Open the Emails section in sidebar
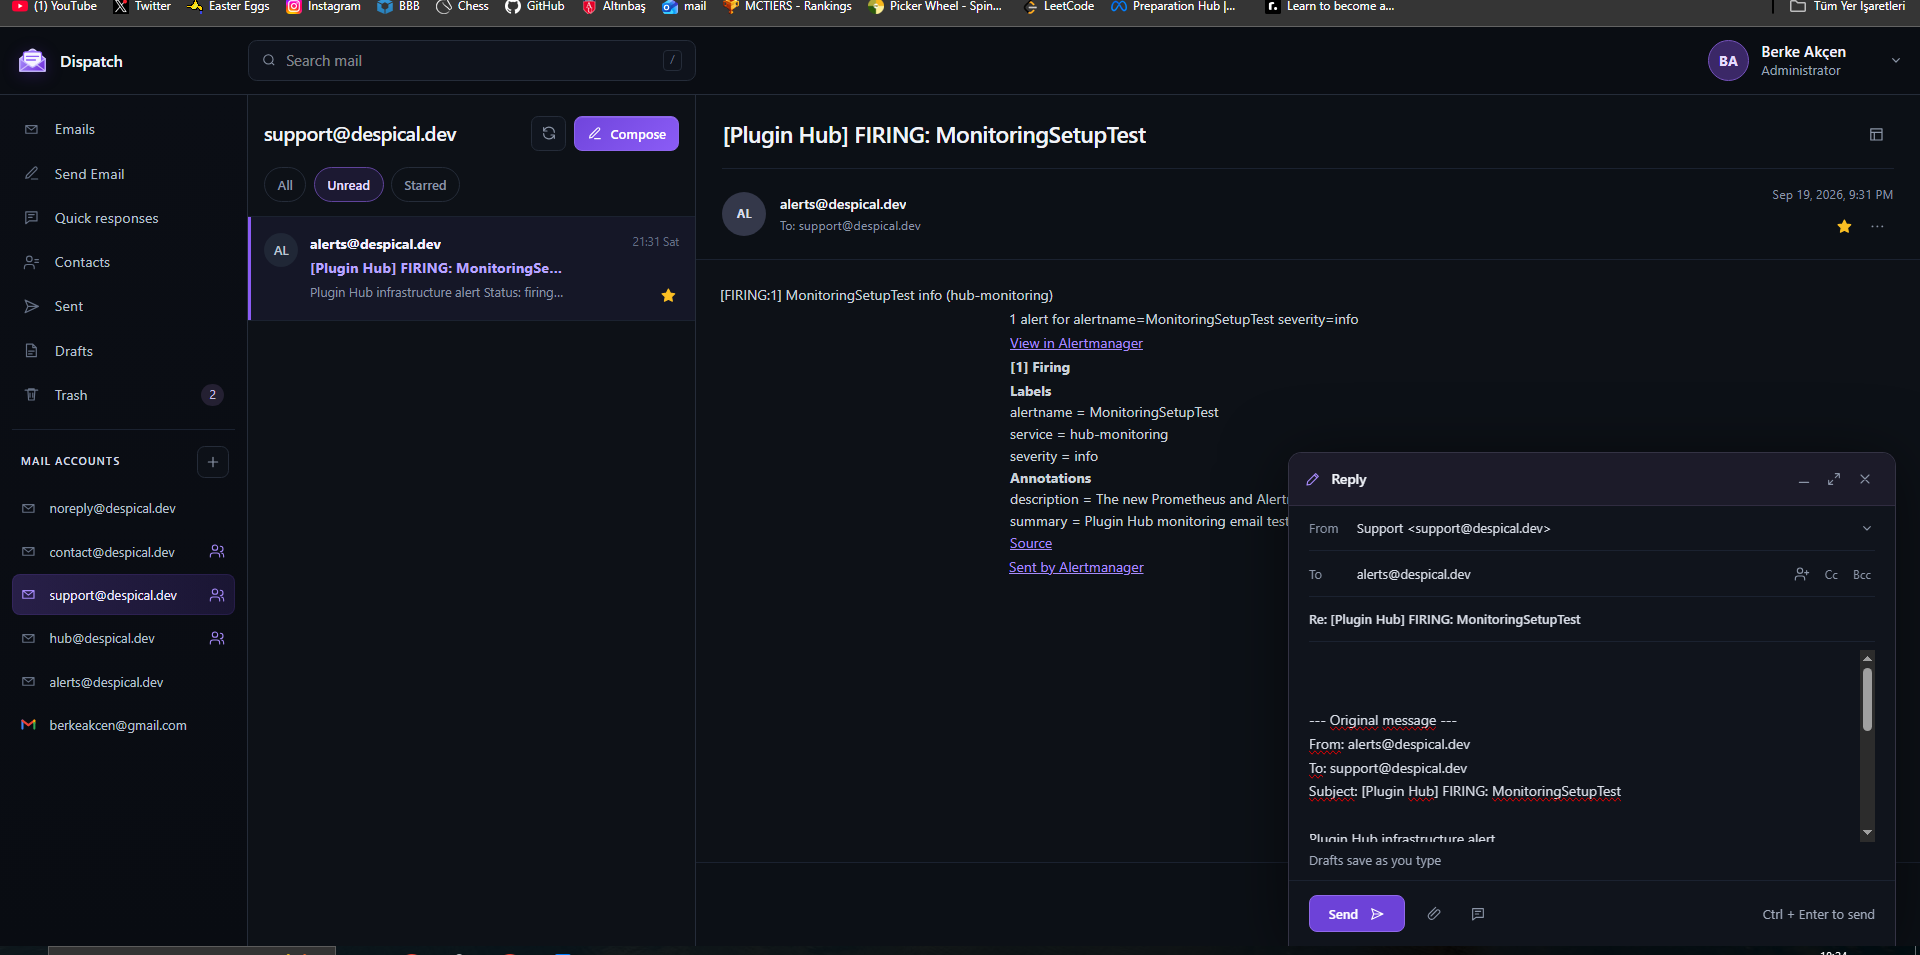 tap(123, 129)
